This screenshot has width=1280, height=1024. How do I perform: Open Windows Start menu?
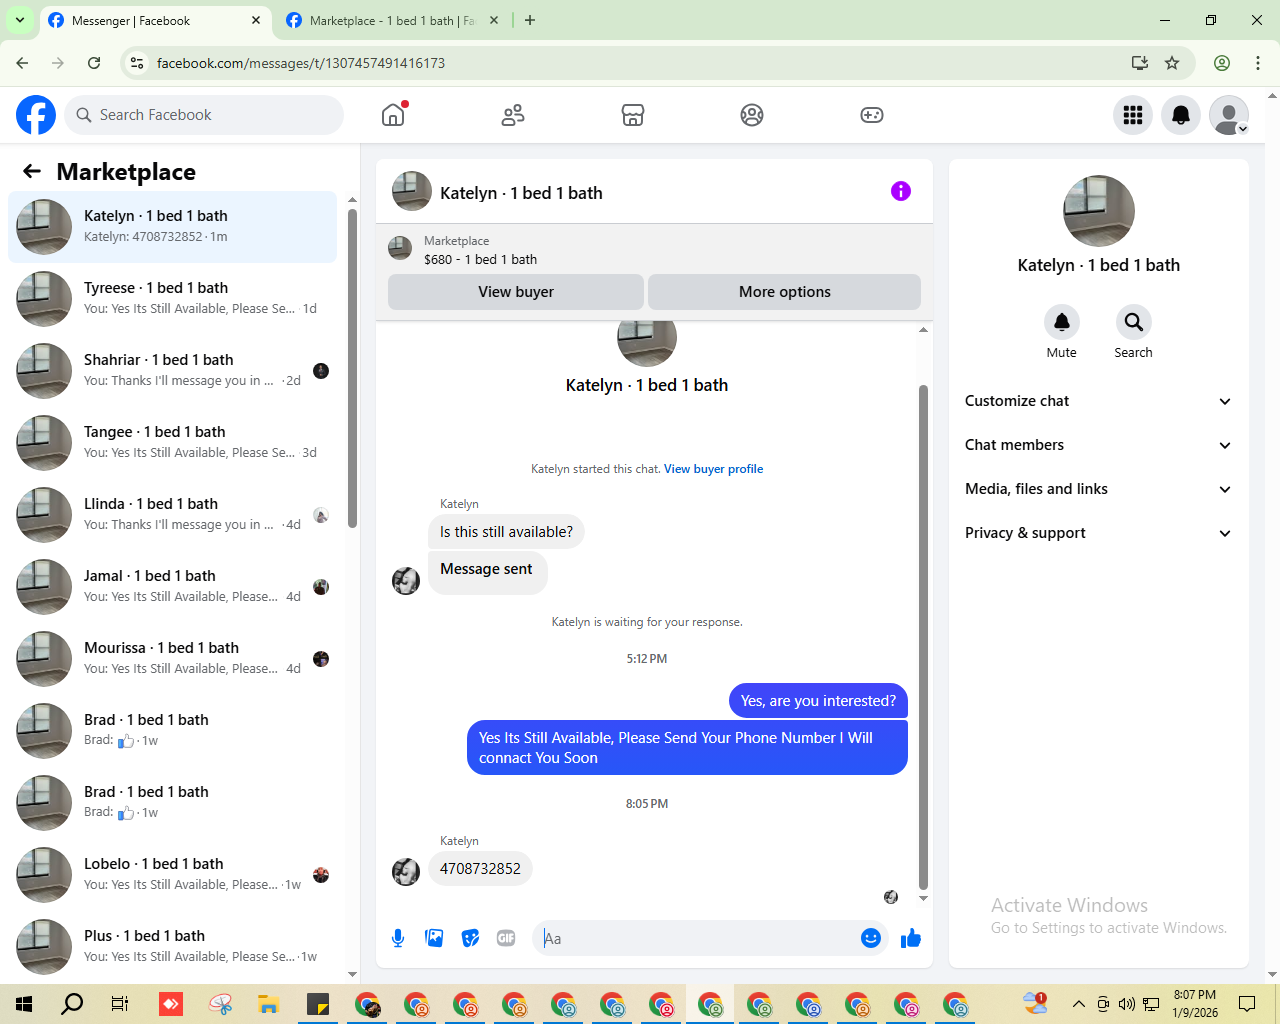(x=24, y=1004)
